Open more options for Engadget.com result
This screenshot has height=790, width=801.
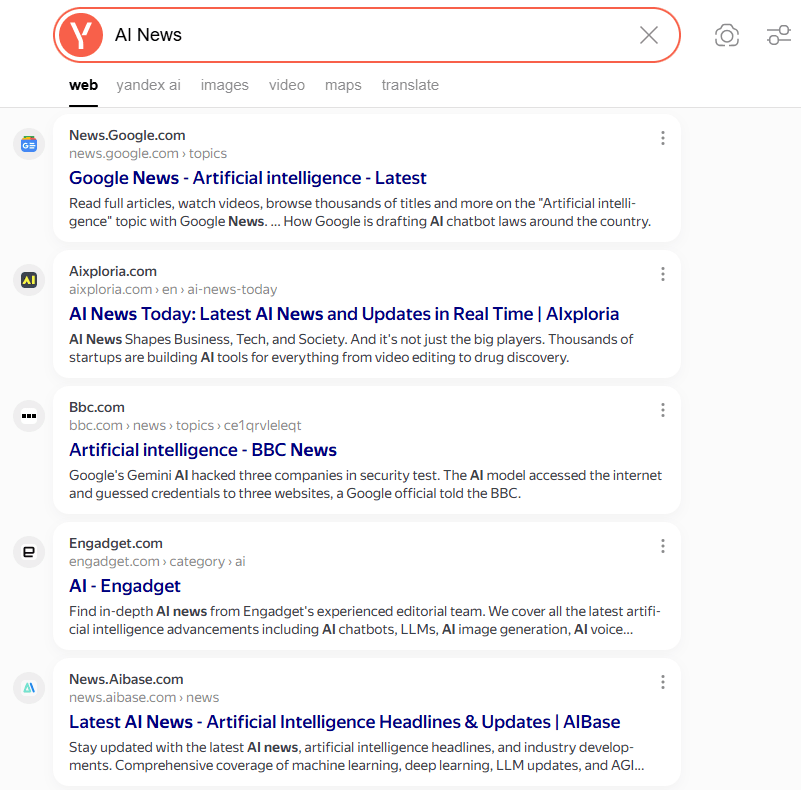(663, 546)
